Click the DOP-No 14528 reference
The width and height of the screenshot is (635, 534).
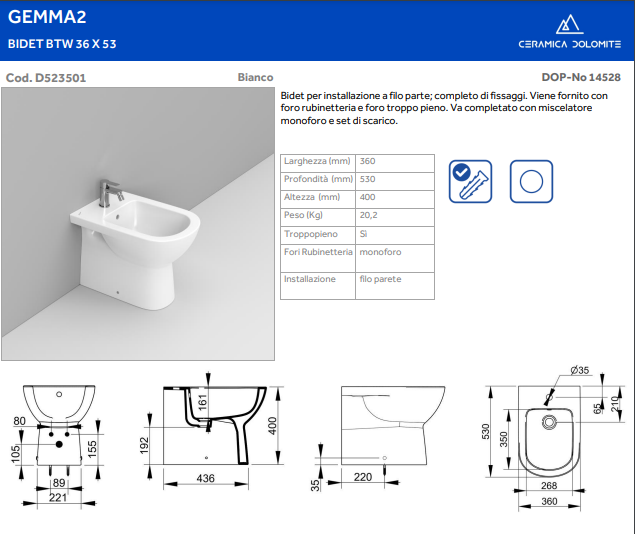tap(581, 77)
